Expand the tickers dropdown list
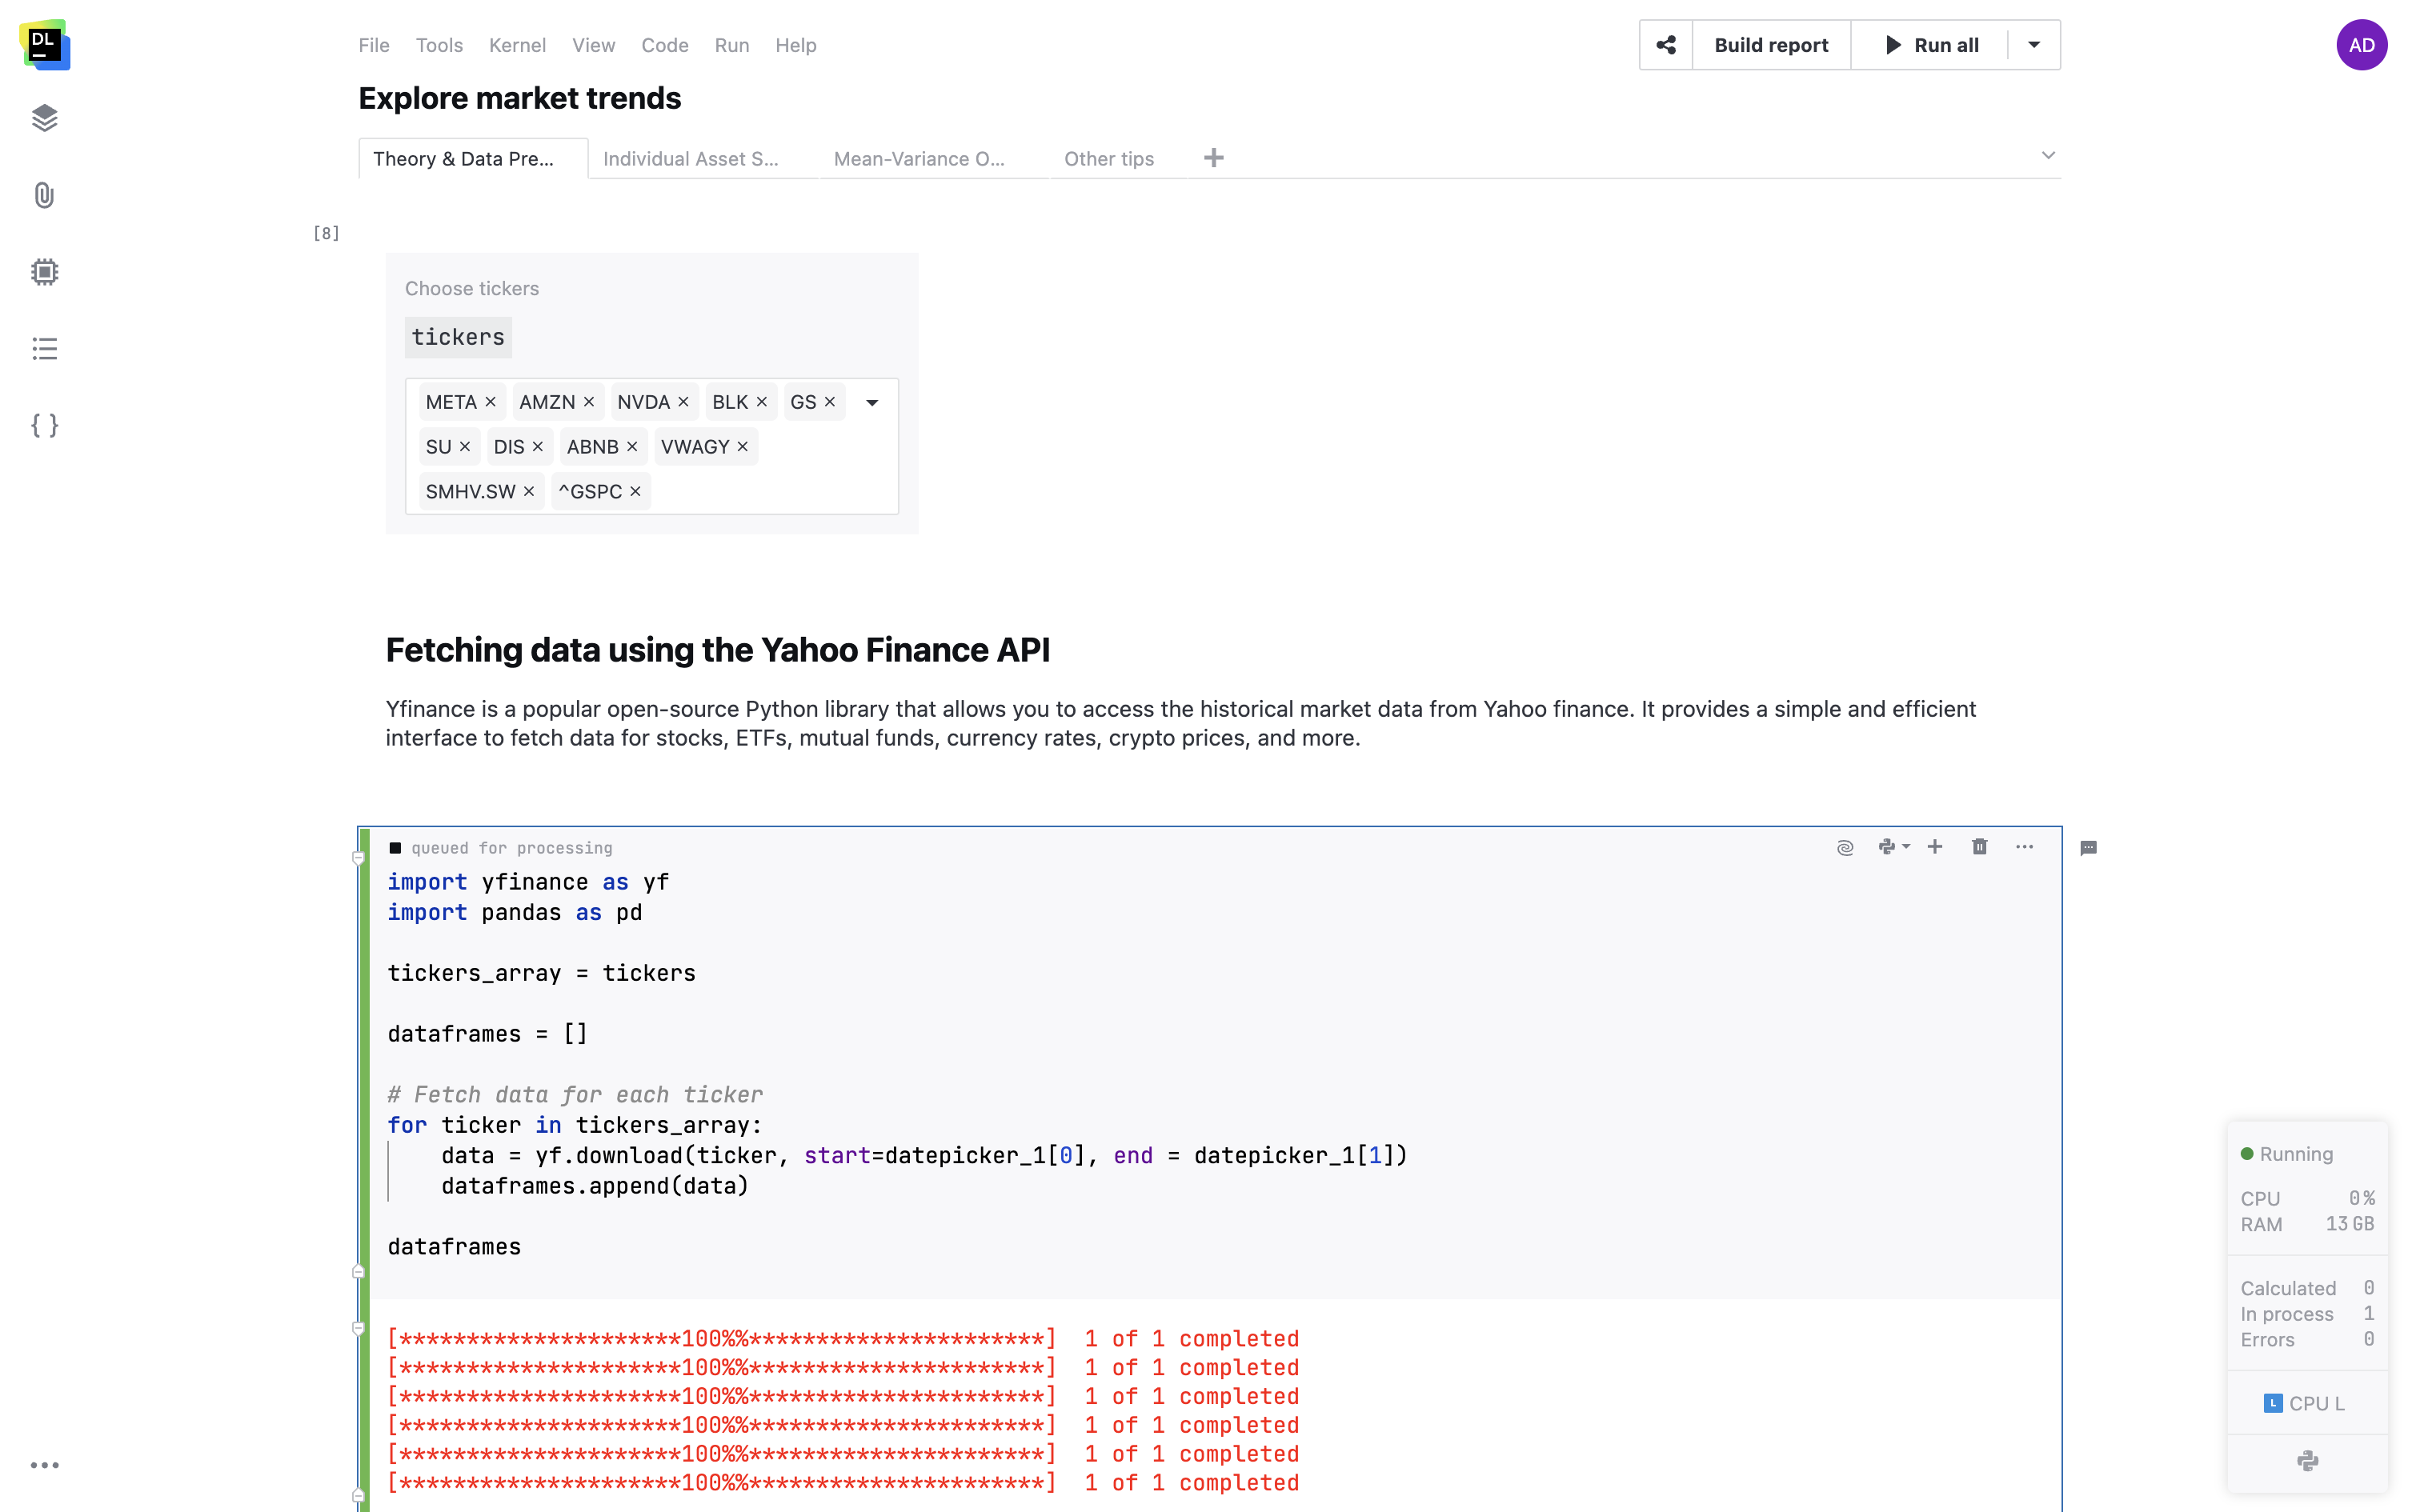2420x1512 pixels. coord(872,403)
